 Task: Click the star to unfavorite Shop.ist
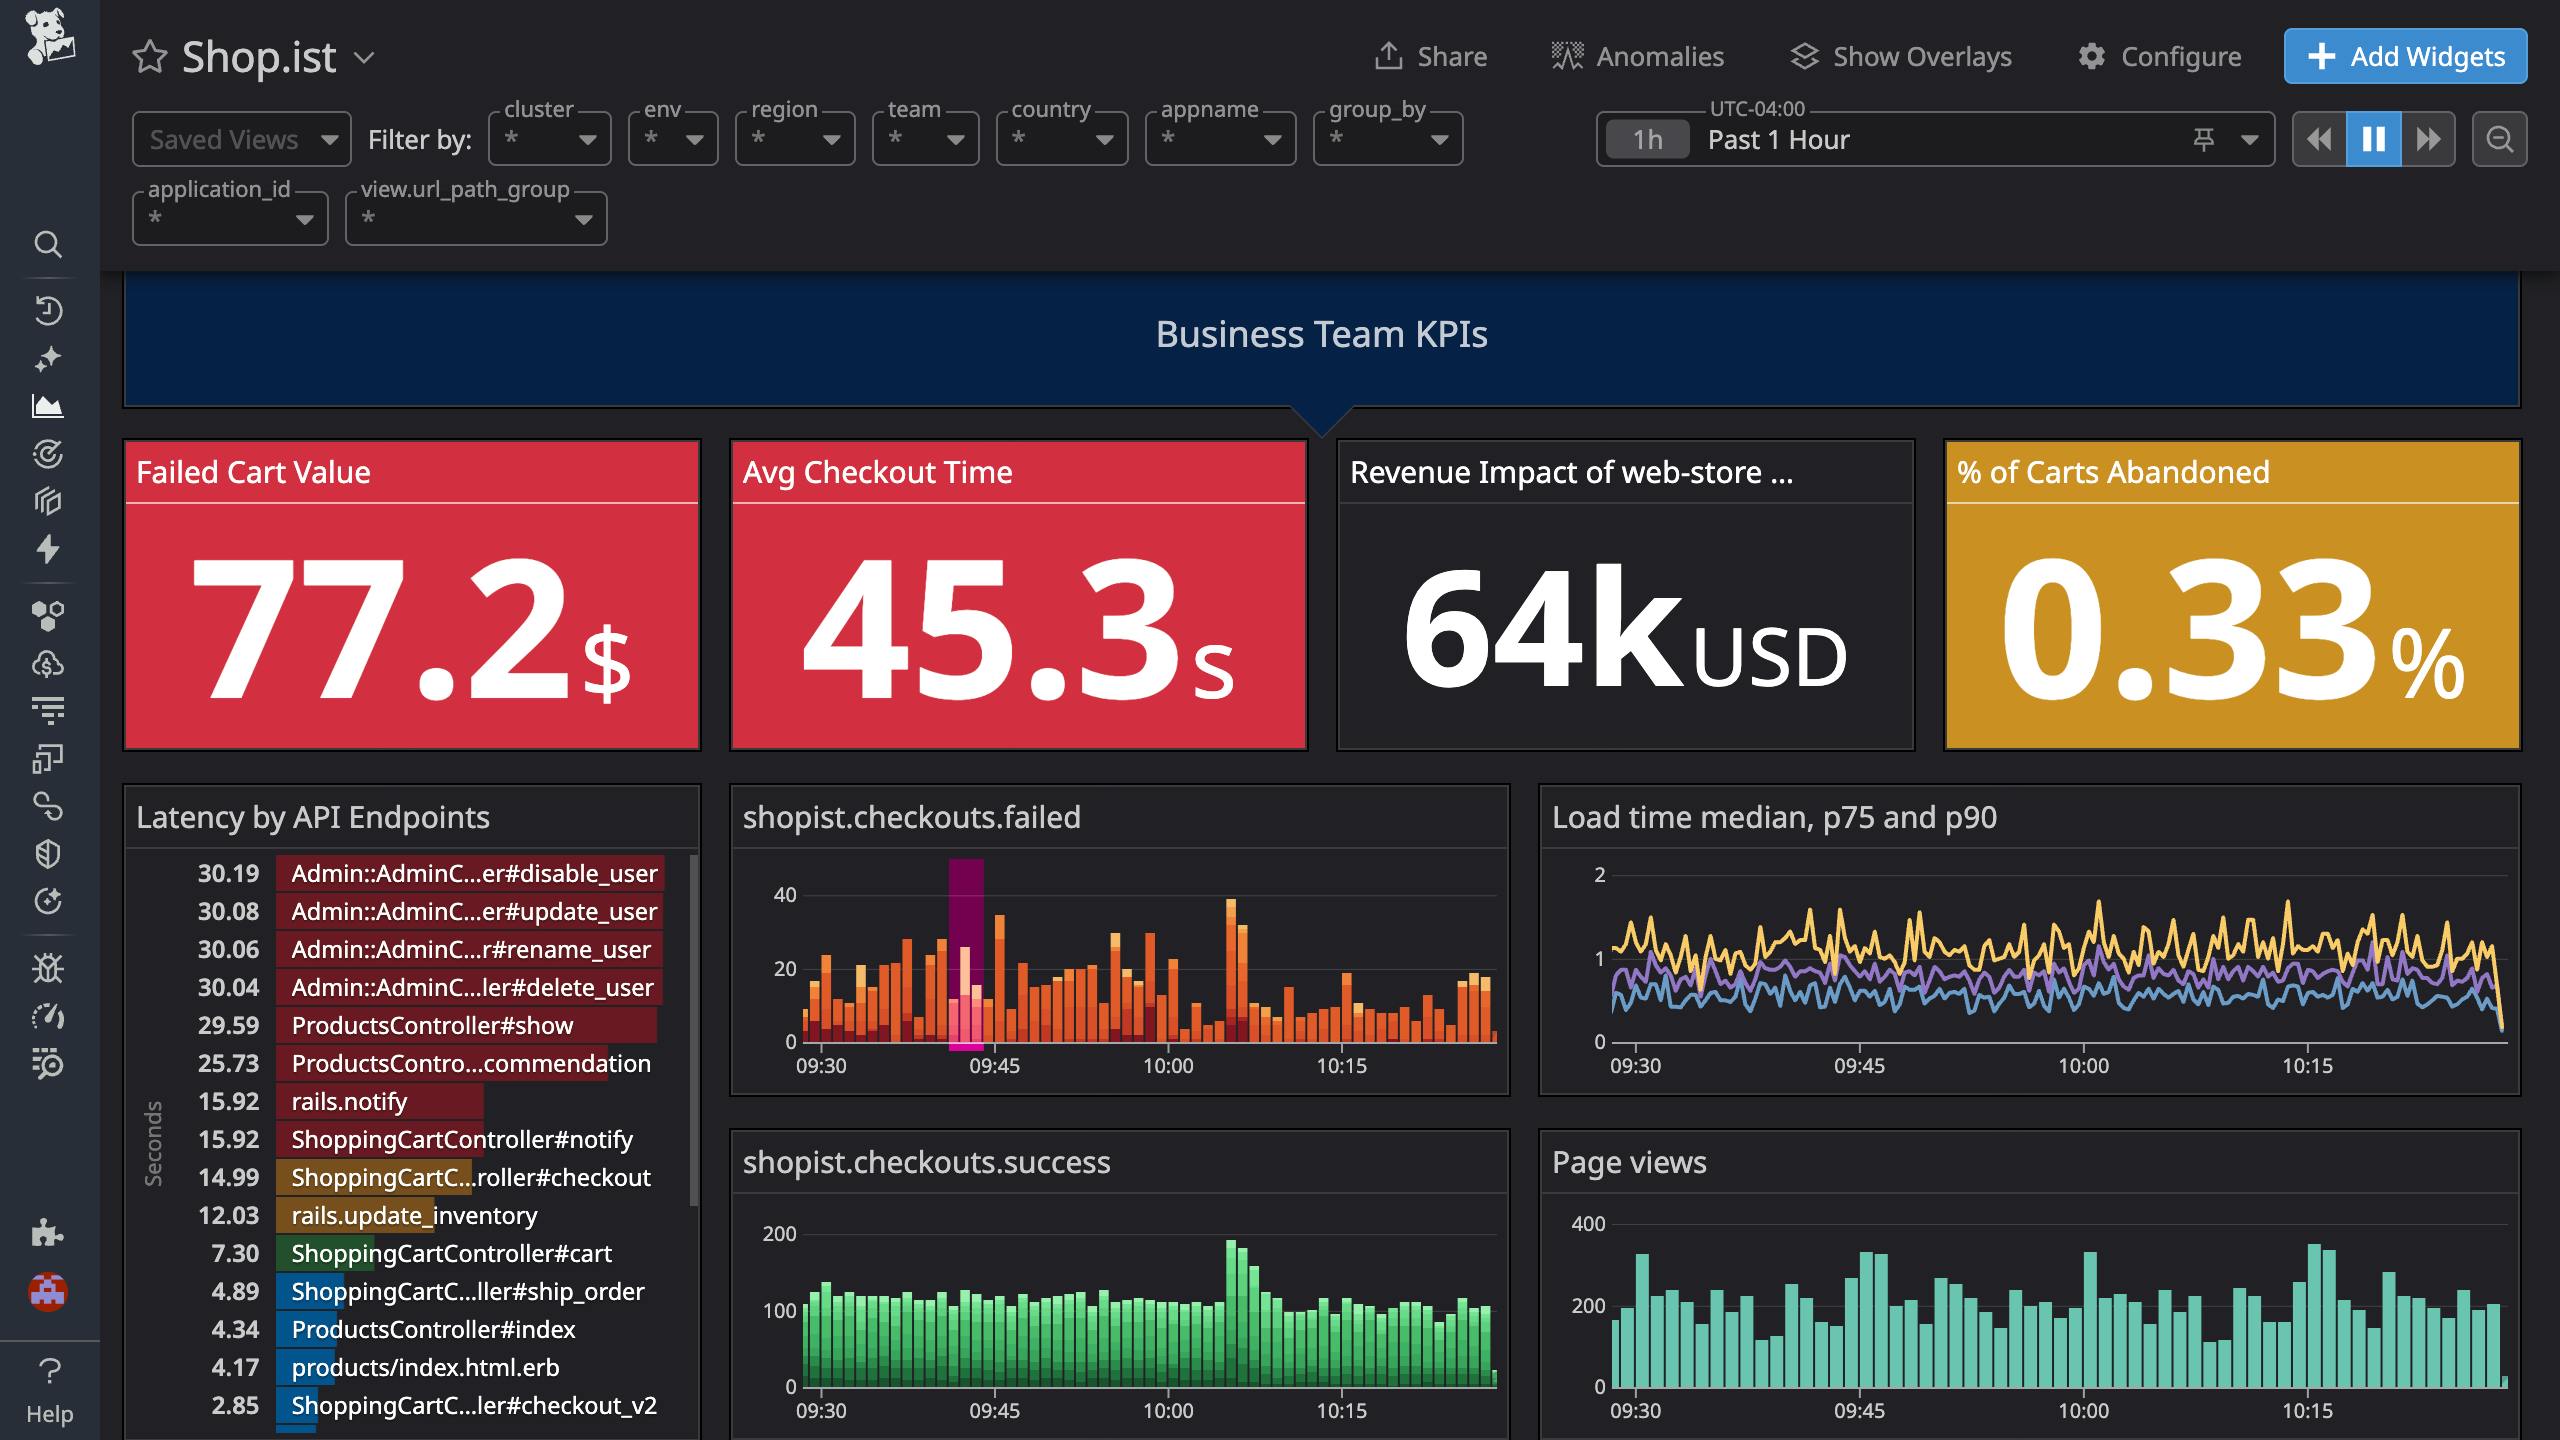(x=150, y=57)
